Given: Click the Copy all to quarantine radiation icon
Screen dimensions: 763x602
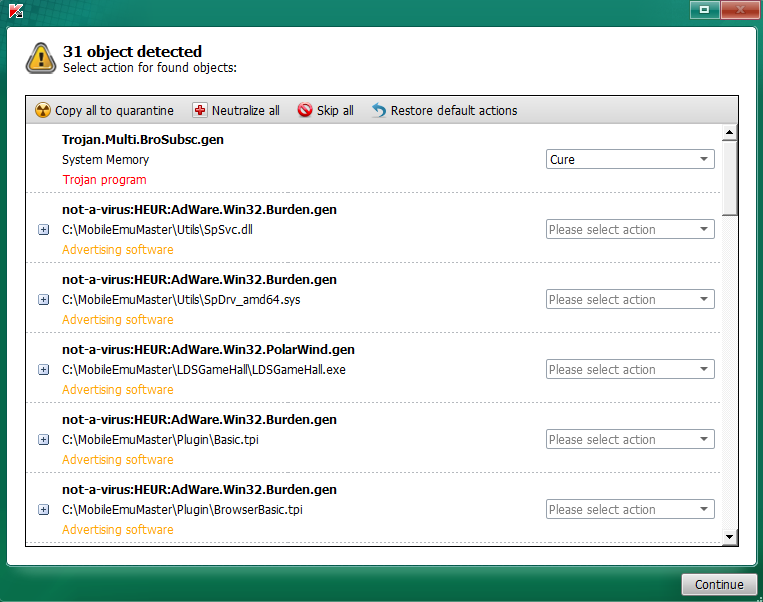Looking at the screenshot, I should pyautogui.click(x=43, y=110).
